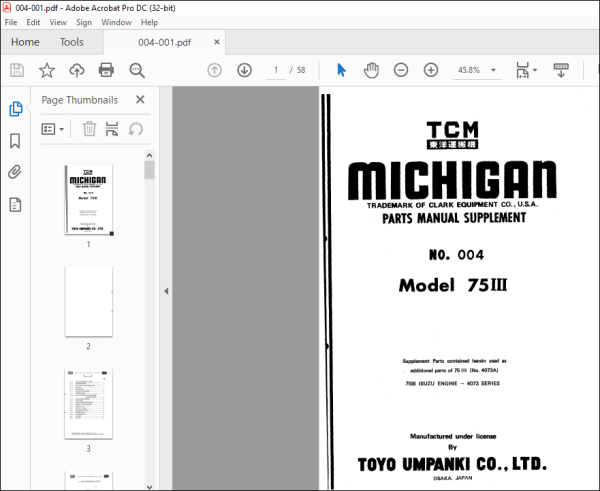
Task: Zoom out with the minus button
Action: (x=401, y=70)
